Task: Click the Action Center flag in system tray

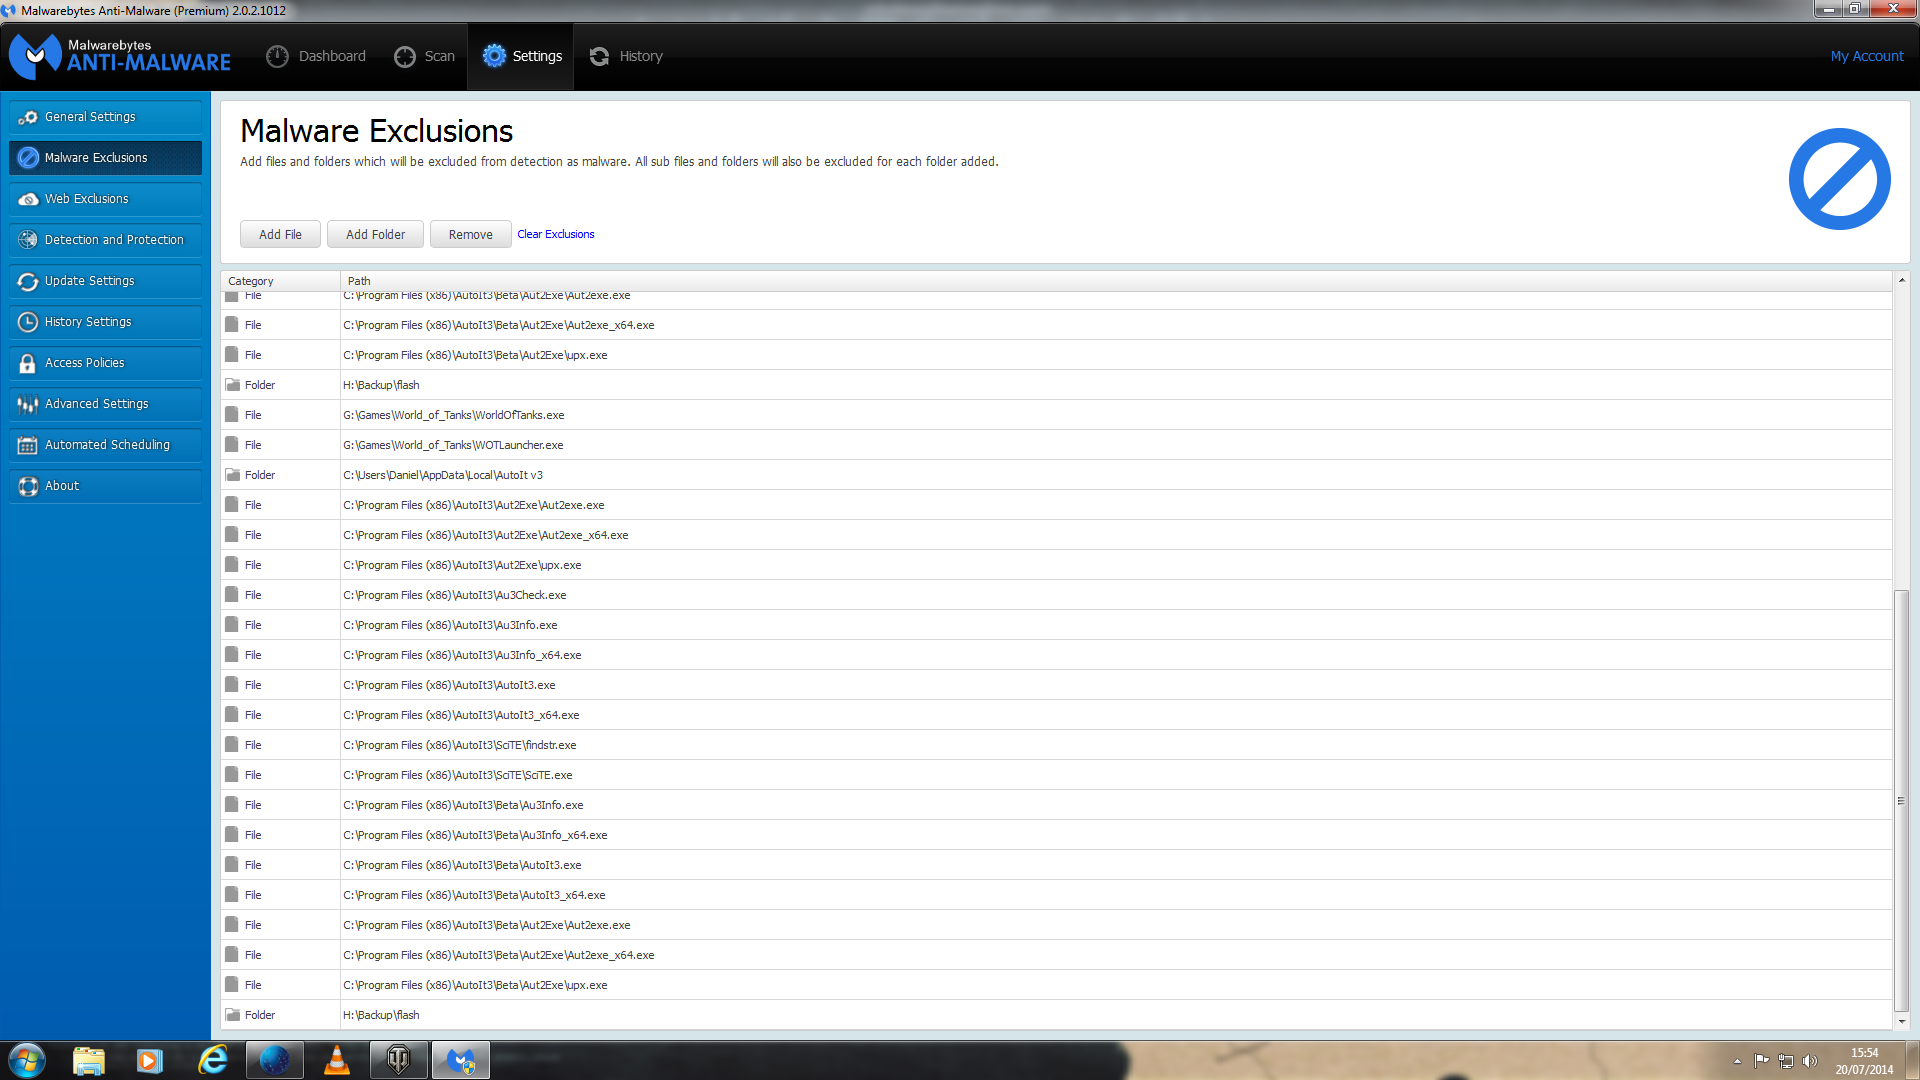Action: pos(1761,1061)
